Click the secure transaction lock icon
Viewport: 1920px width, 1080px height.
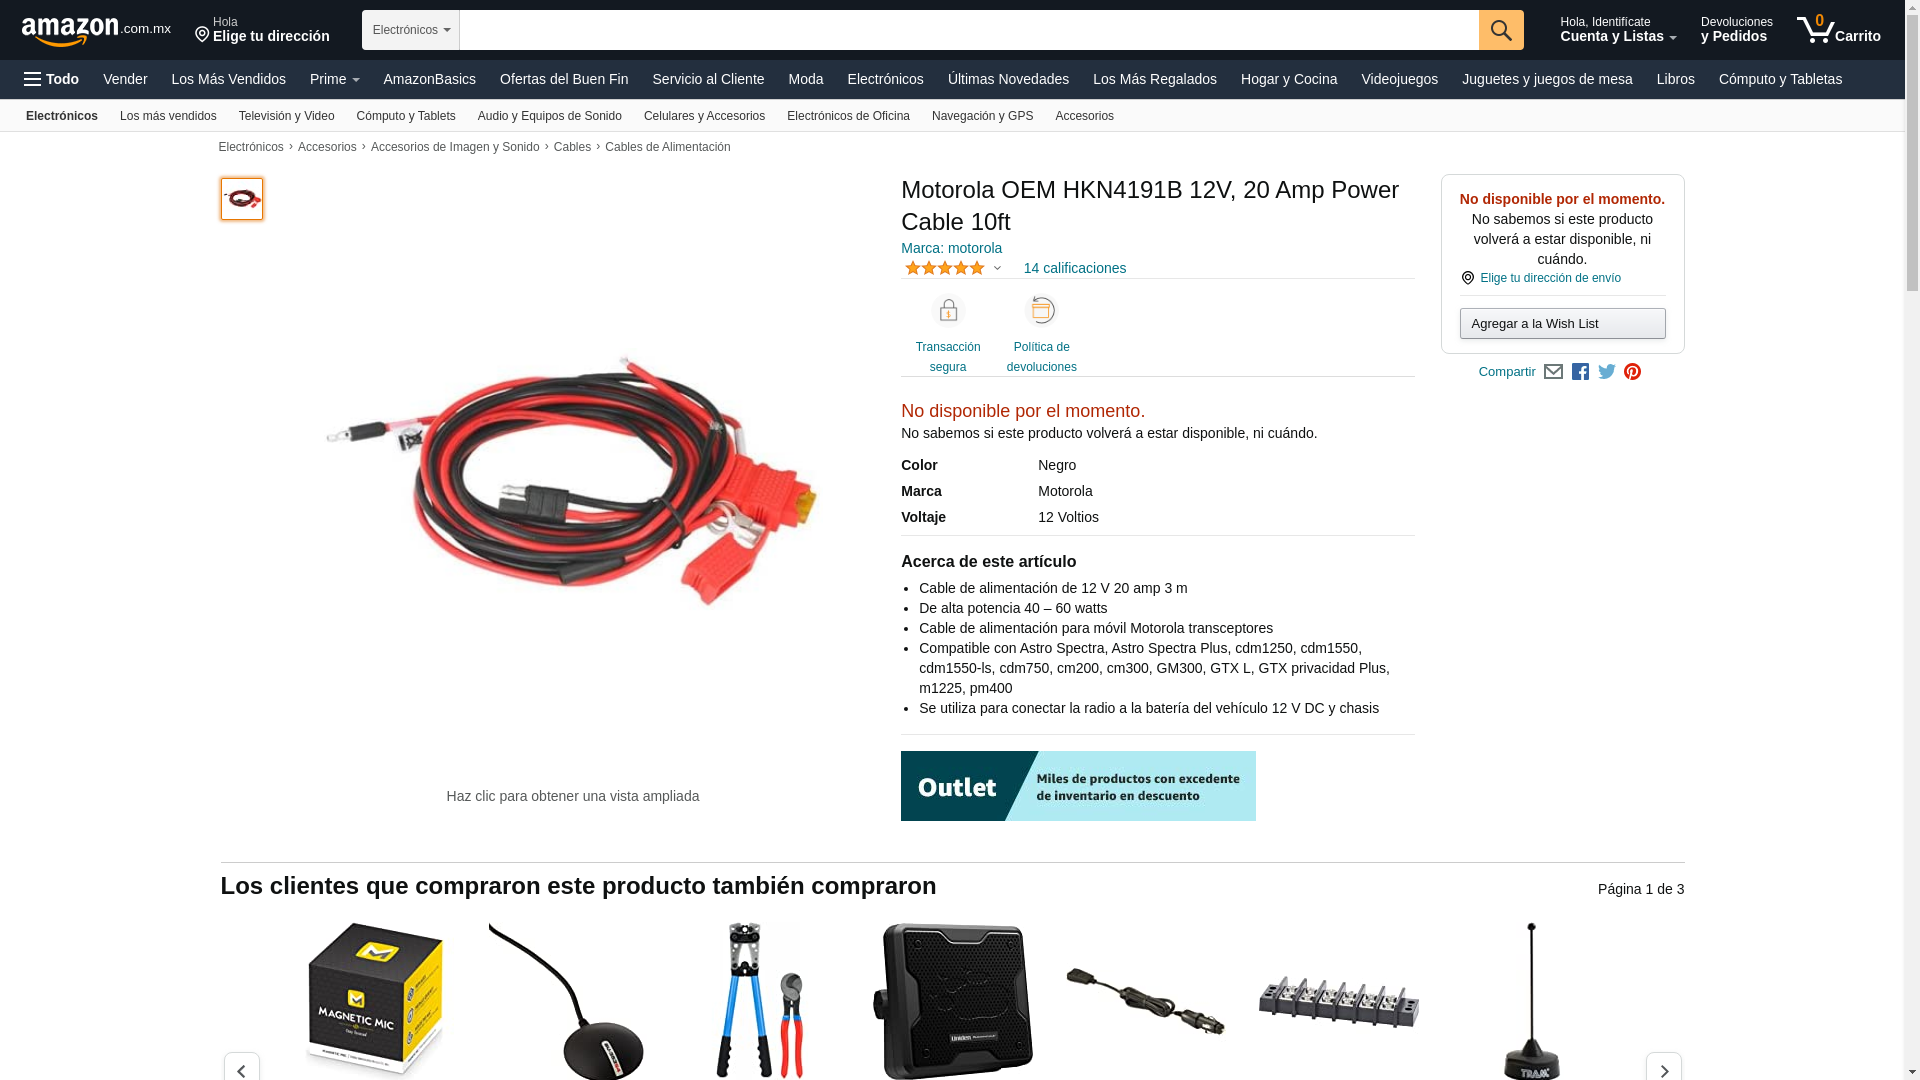coord(948,310)
